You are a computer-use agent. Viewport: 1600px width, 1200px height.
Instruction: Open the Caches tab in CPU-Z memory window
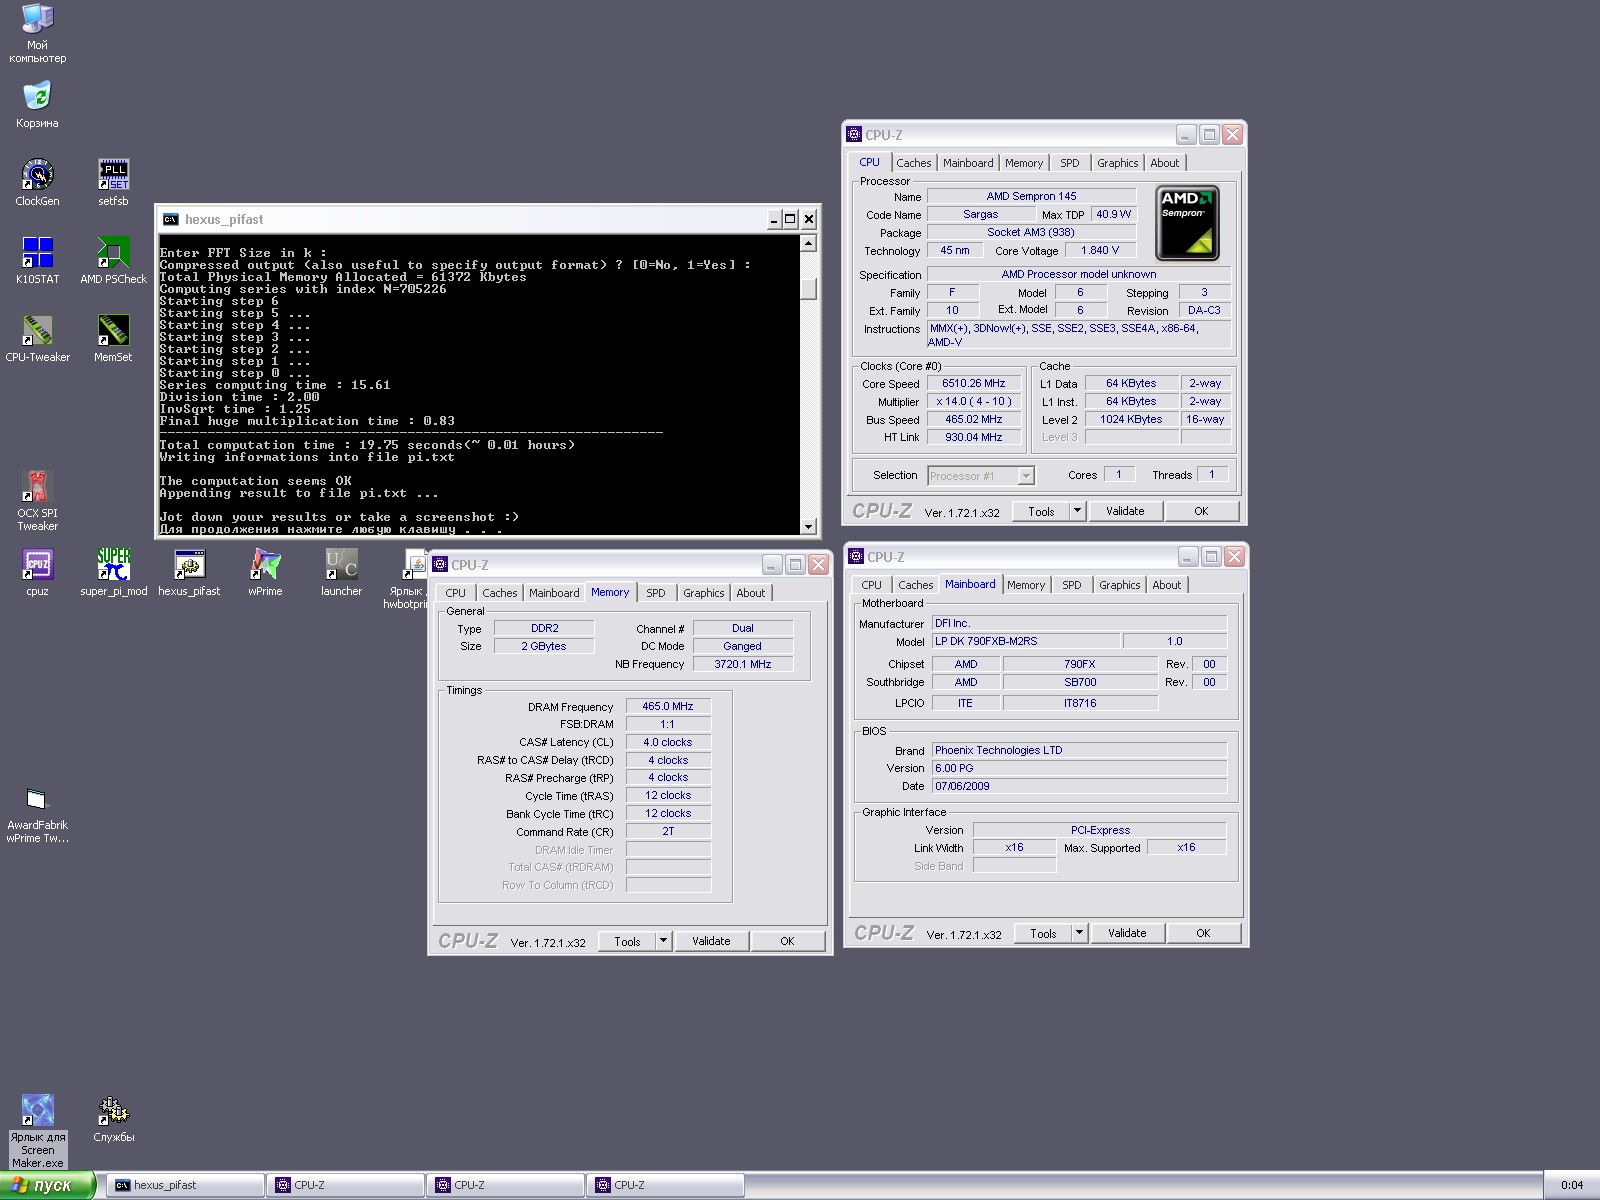[x=499, y=593]
